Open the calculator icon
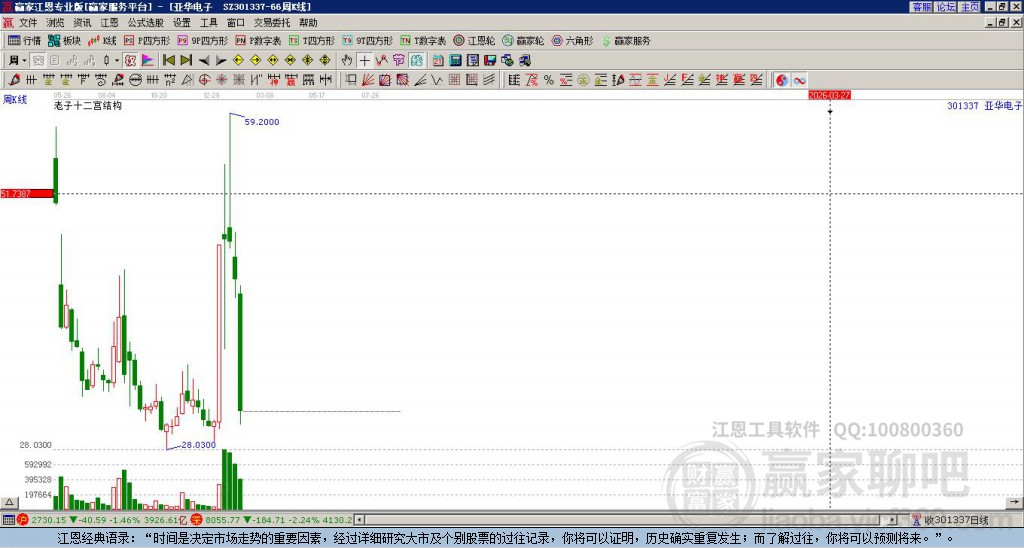1024x548 pixels. point(456,61)
